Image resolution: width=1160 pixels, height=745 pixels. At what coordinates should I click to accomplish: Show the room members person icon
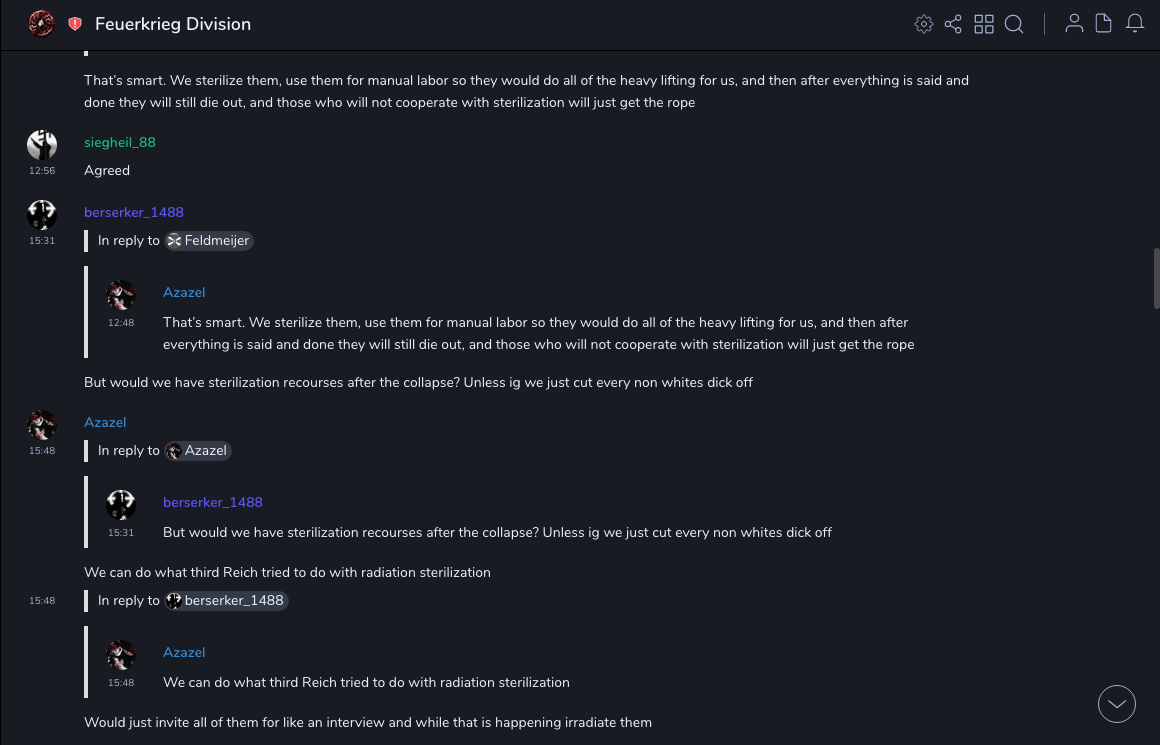point(1074,24)
